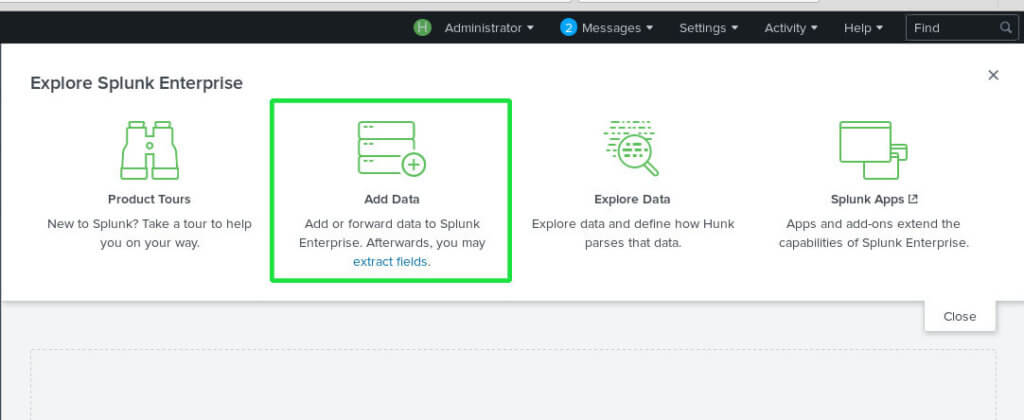Click the blue Messages count badge
1024x420 pixels.
coord(568,28)
